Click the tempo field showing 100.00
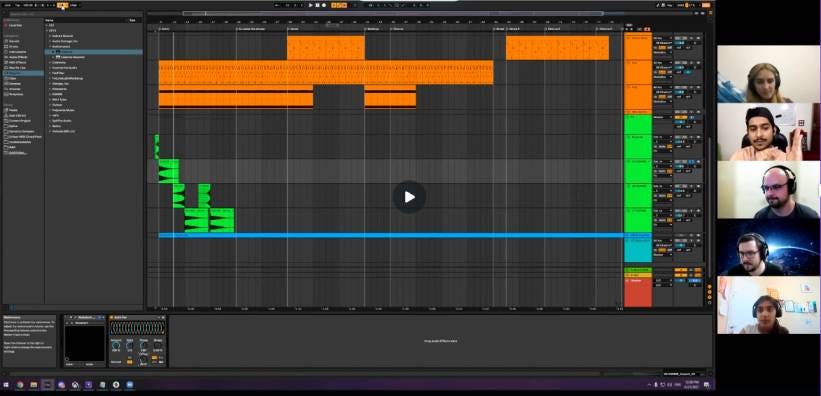 click(27, 5)
